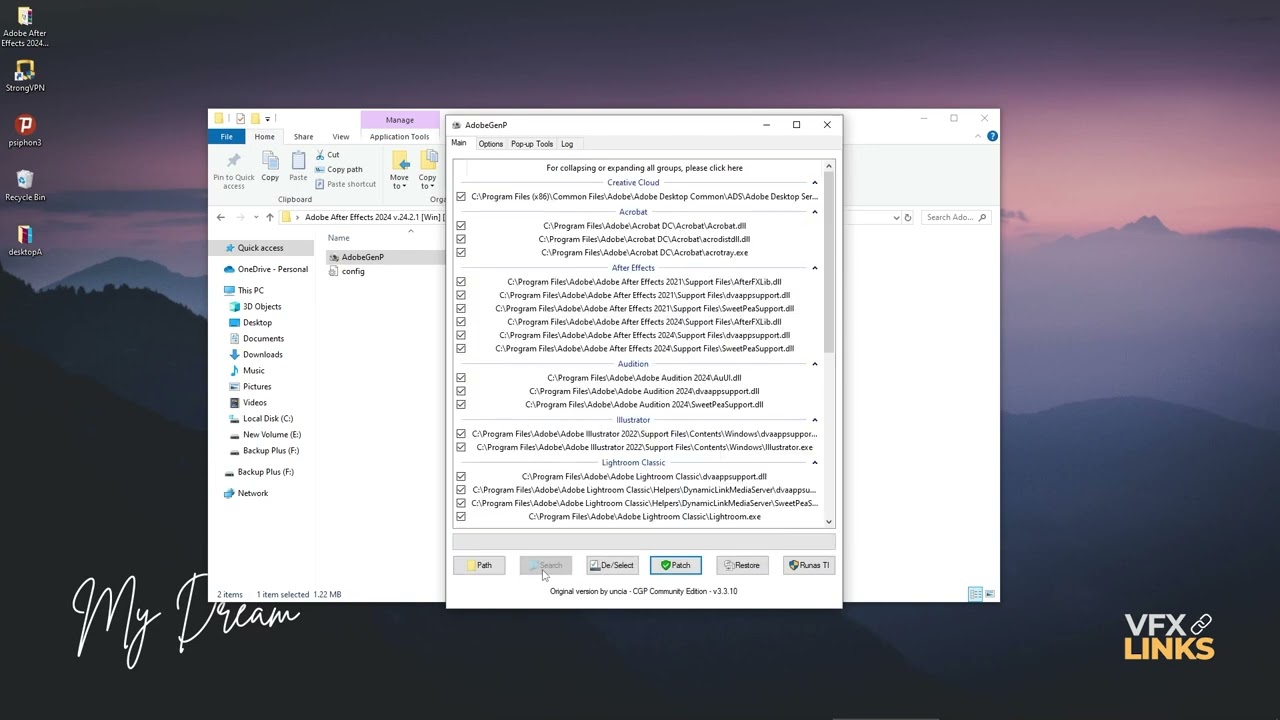This screenshot has width=1280, height=720.
Task: Open the Main tab in AdobeGenP
Action: 459,143
